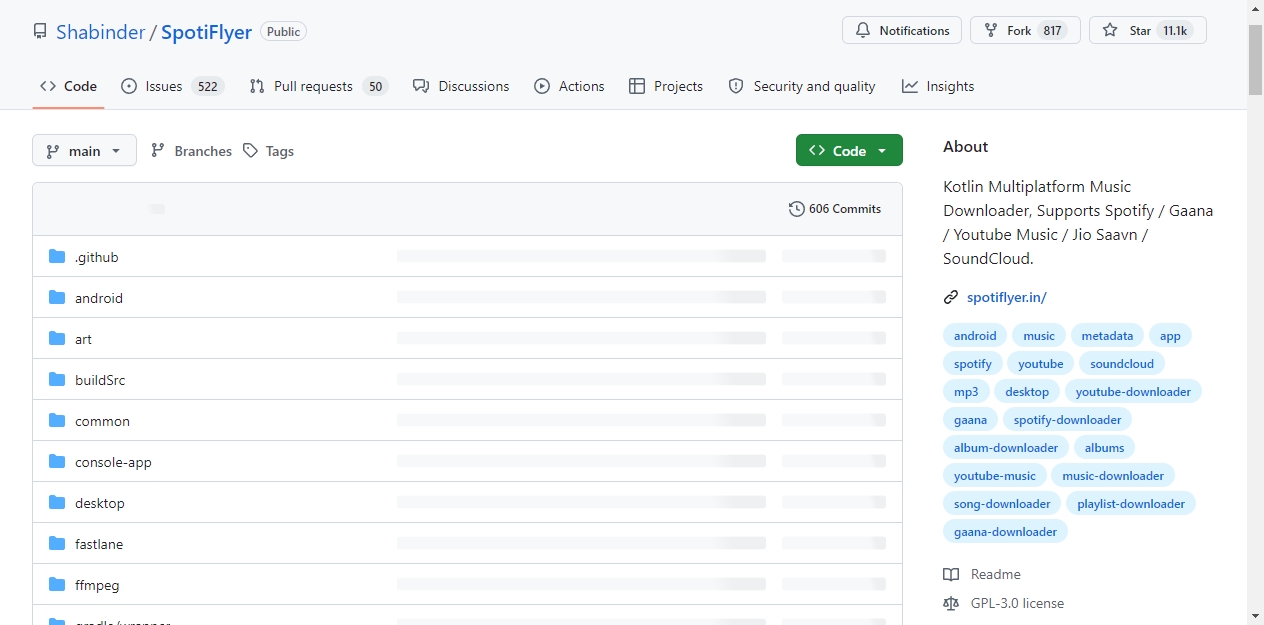Select the desktop topic tag
The width and height of the screenshot is (1264, 625).
click(1027, 392)
